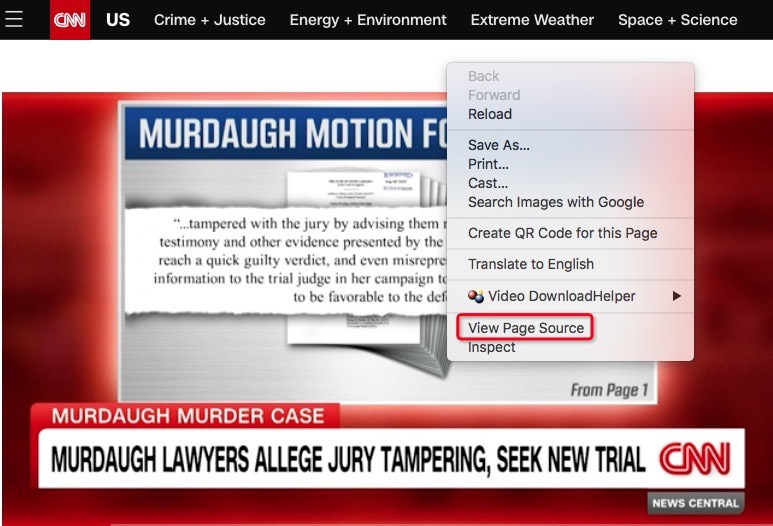773x526 pixels.
Task: Click the CNN logo in the header
Action: click(x=69, y=20)
